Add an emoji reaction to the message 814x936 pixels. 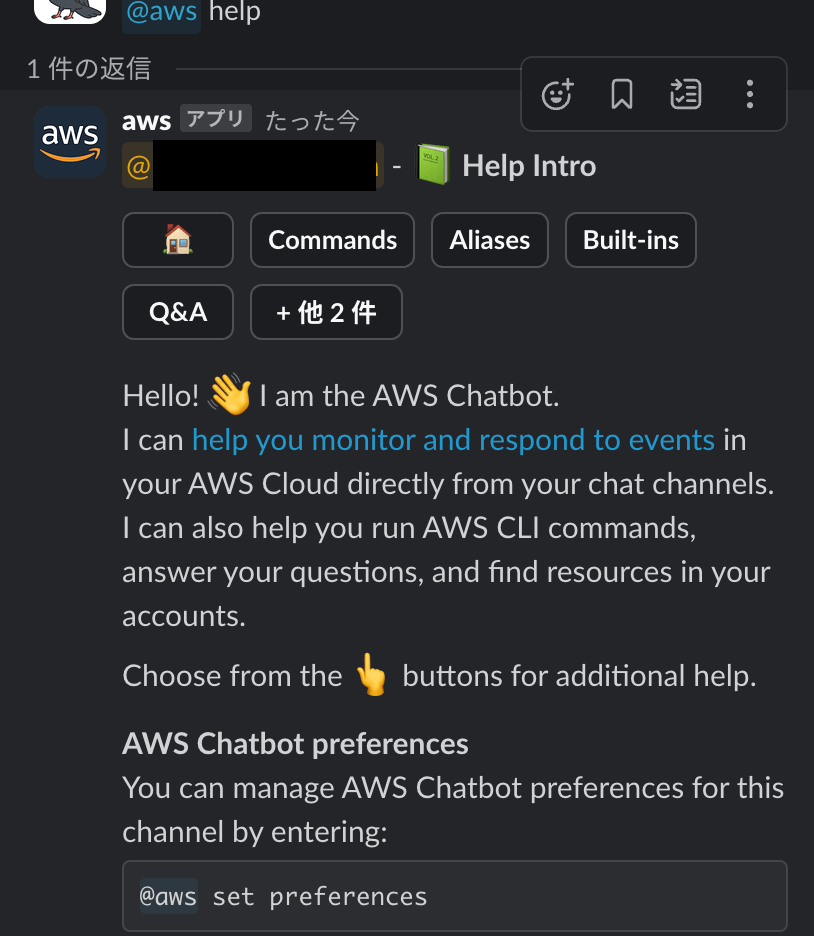pyautogui.click(x=557, y=94)
